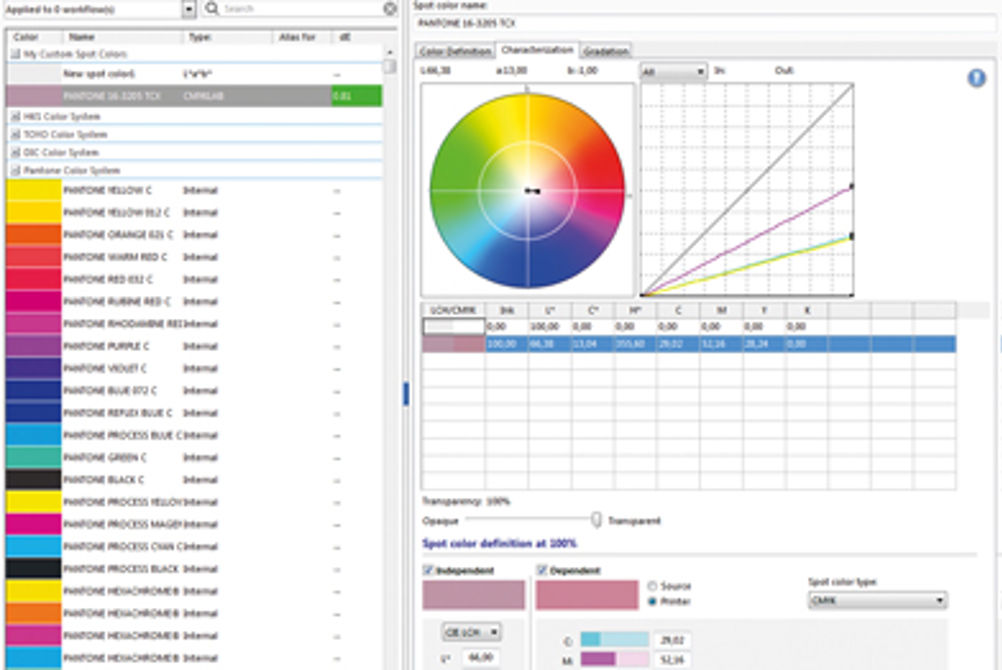This screenshot has height=670, width=1002.
Task: Open the blue info help icon
Action: tap(976, 78)
